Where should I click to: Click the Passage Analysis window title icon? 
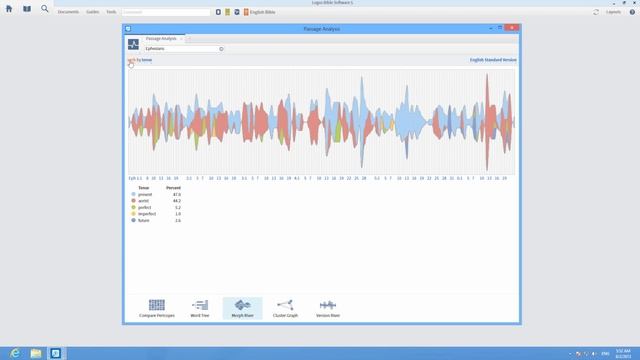[128, 29]
